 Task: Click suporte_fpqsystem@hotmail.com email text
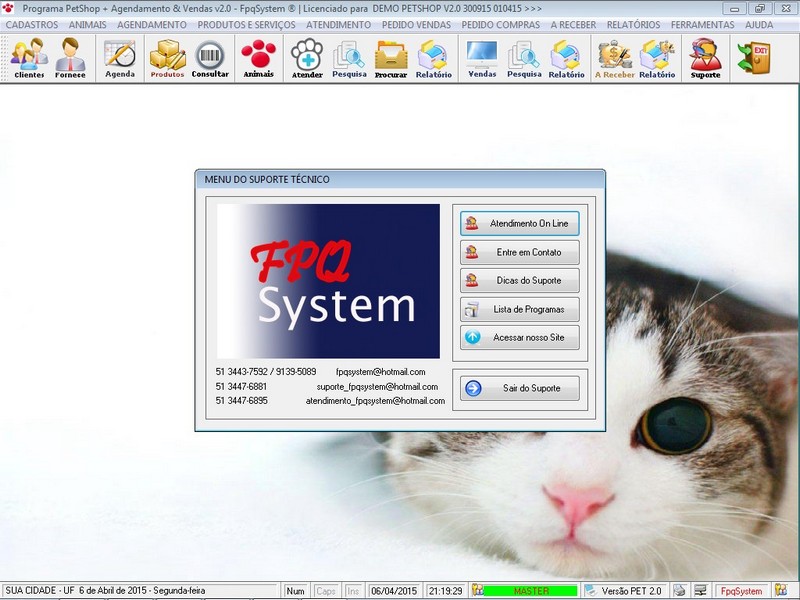[377, 387]
